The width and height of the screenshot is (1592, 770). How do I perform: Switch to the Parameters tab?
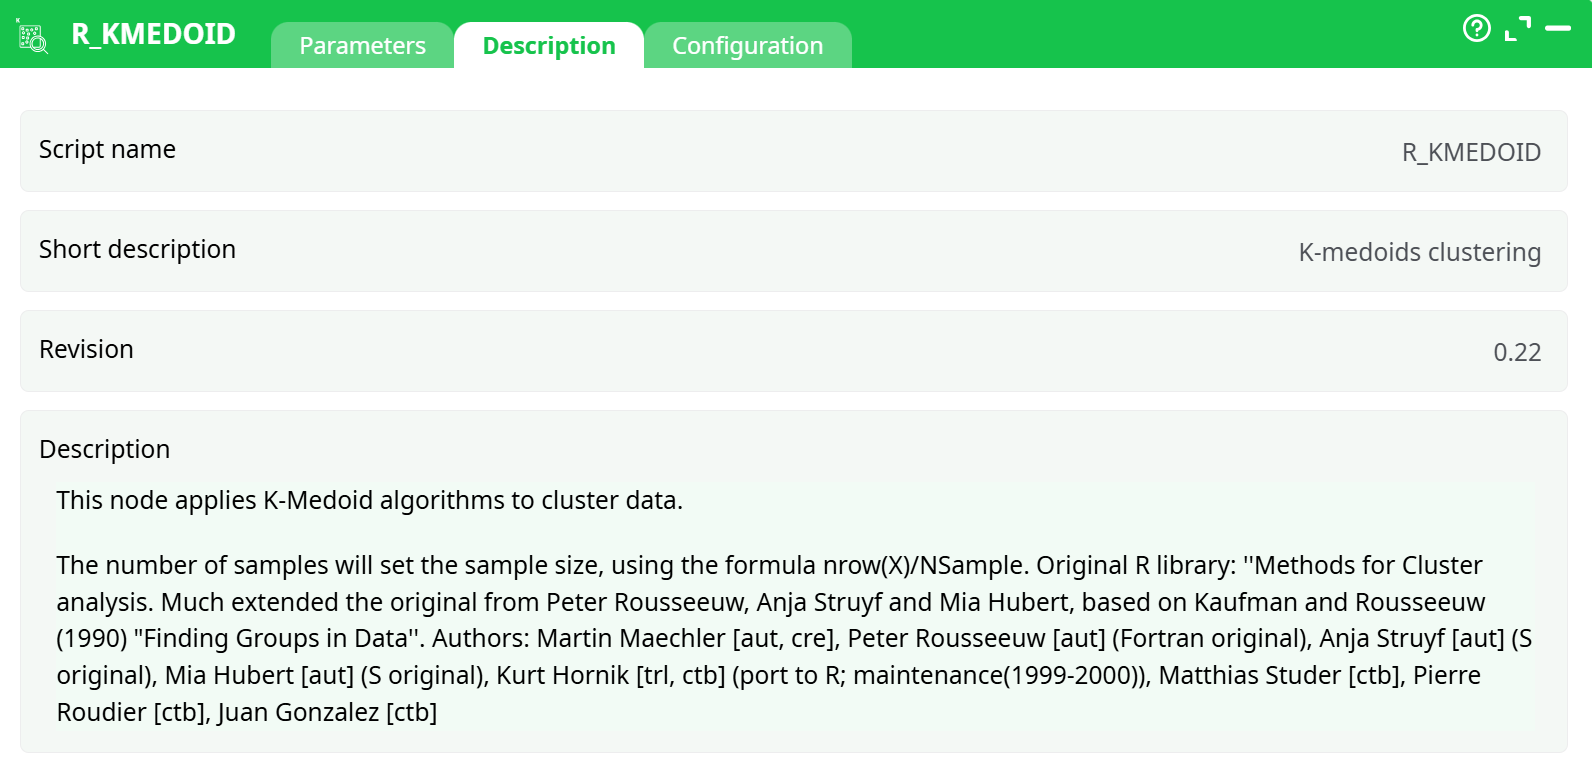(362, 46)
